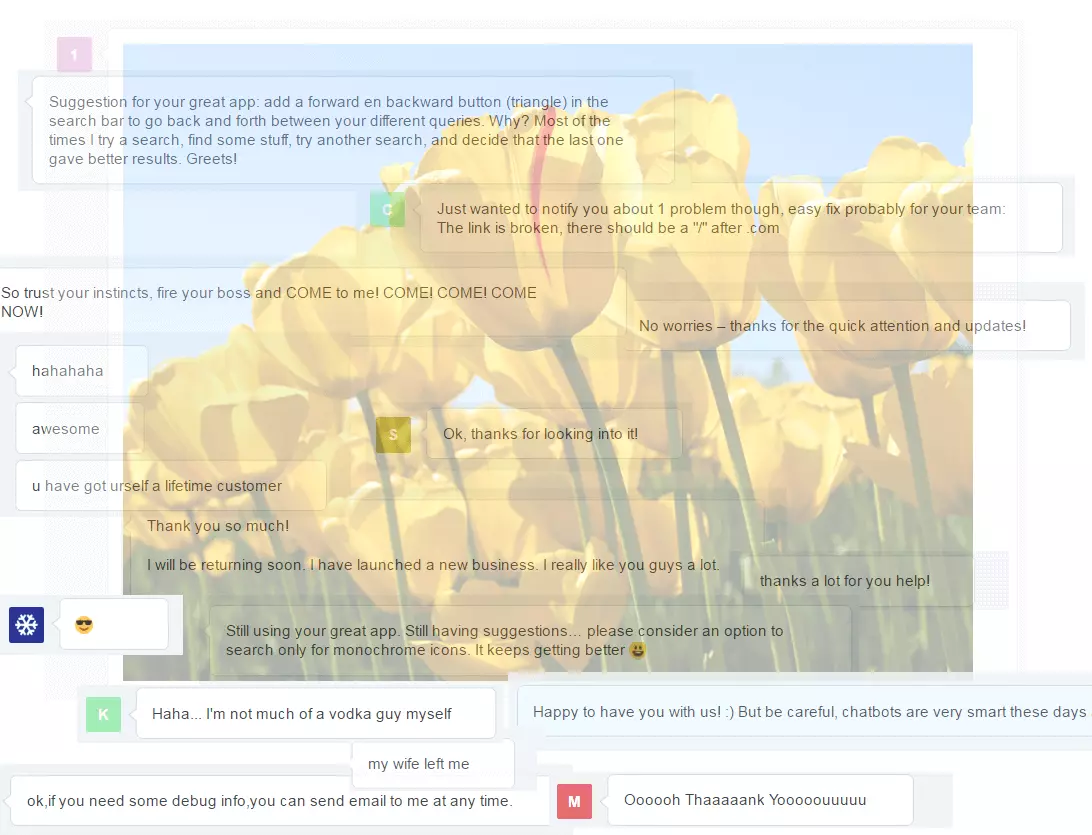
Task: Select the red "M" avatar
Action: click(574, 801)
